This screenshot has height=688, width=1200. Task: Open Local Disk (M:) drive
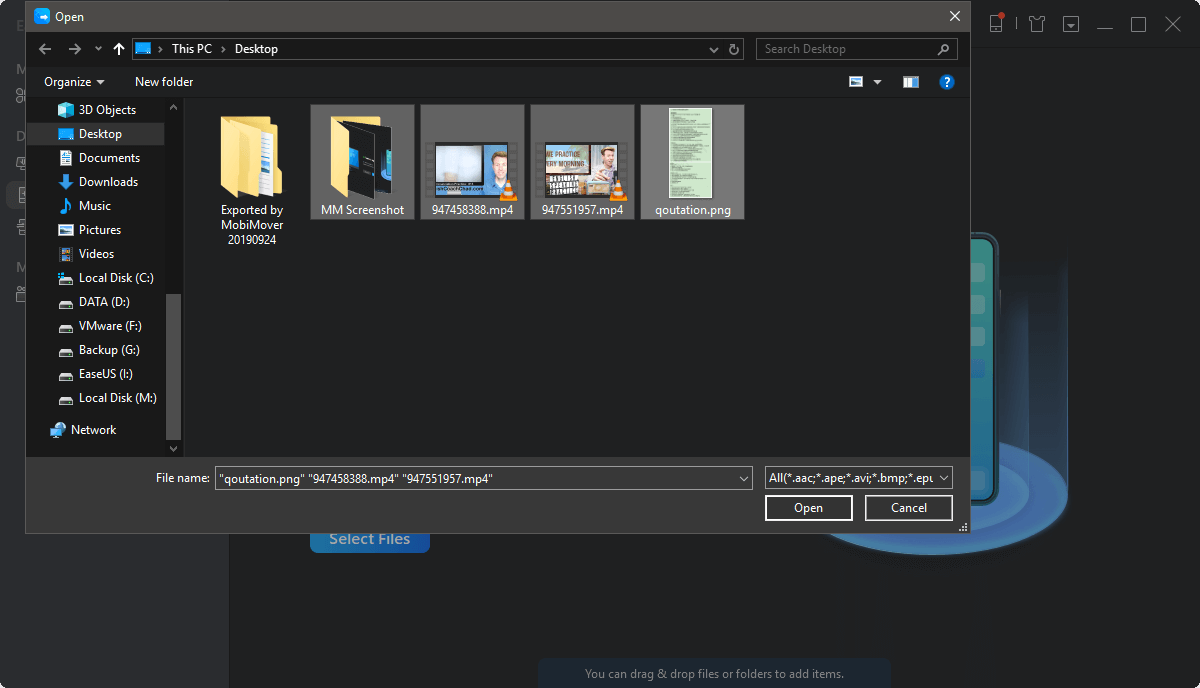coord(106,398)
